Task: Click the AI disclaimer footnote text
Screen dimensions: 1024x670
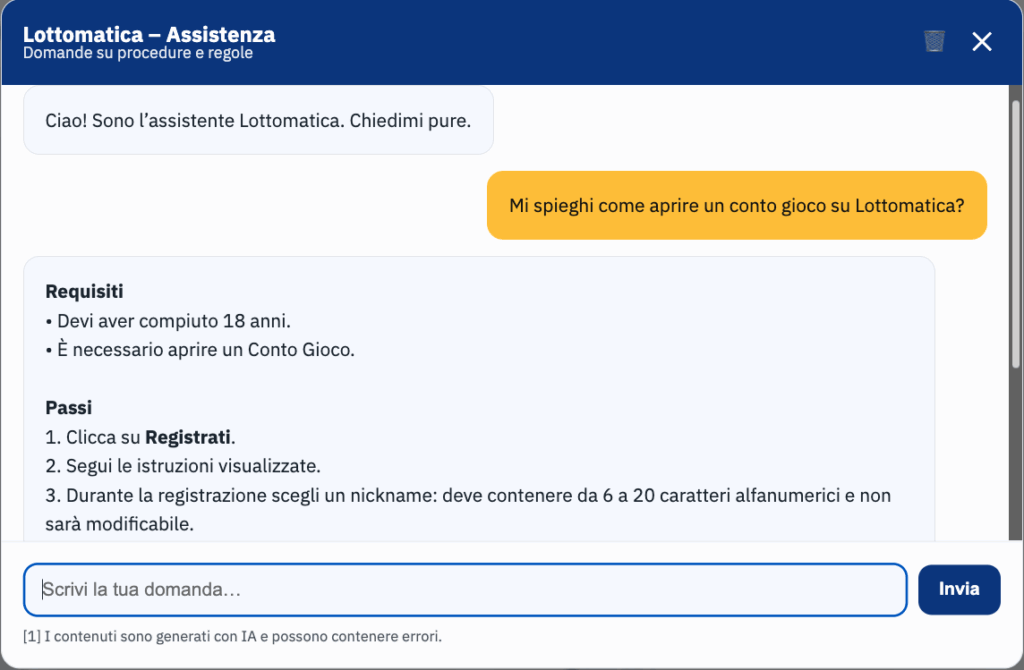Action: coord(232,636)
